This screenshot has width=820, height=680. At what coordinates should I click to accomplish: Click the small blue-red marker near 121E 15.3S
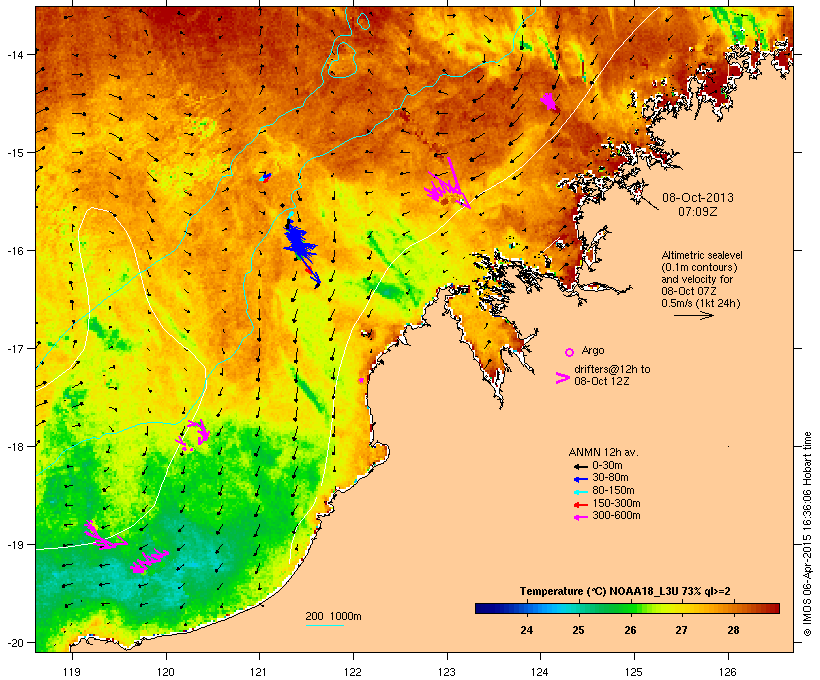pos(265,177)
